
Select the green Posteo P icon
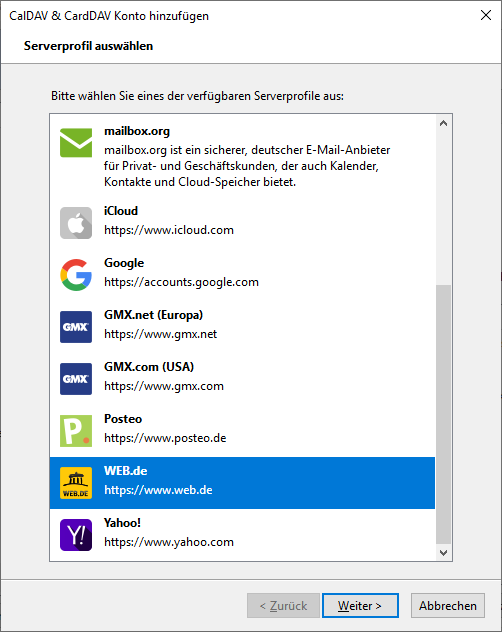click(76, 431)
